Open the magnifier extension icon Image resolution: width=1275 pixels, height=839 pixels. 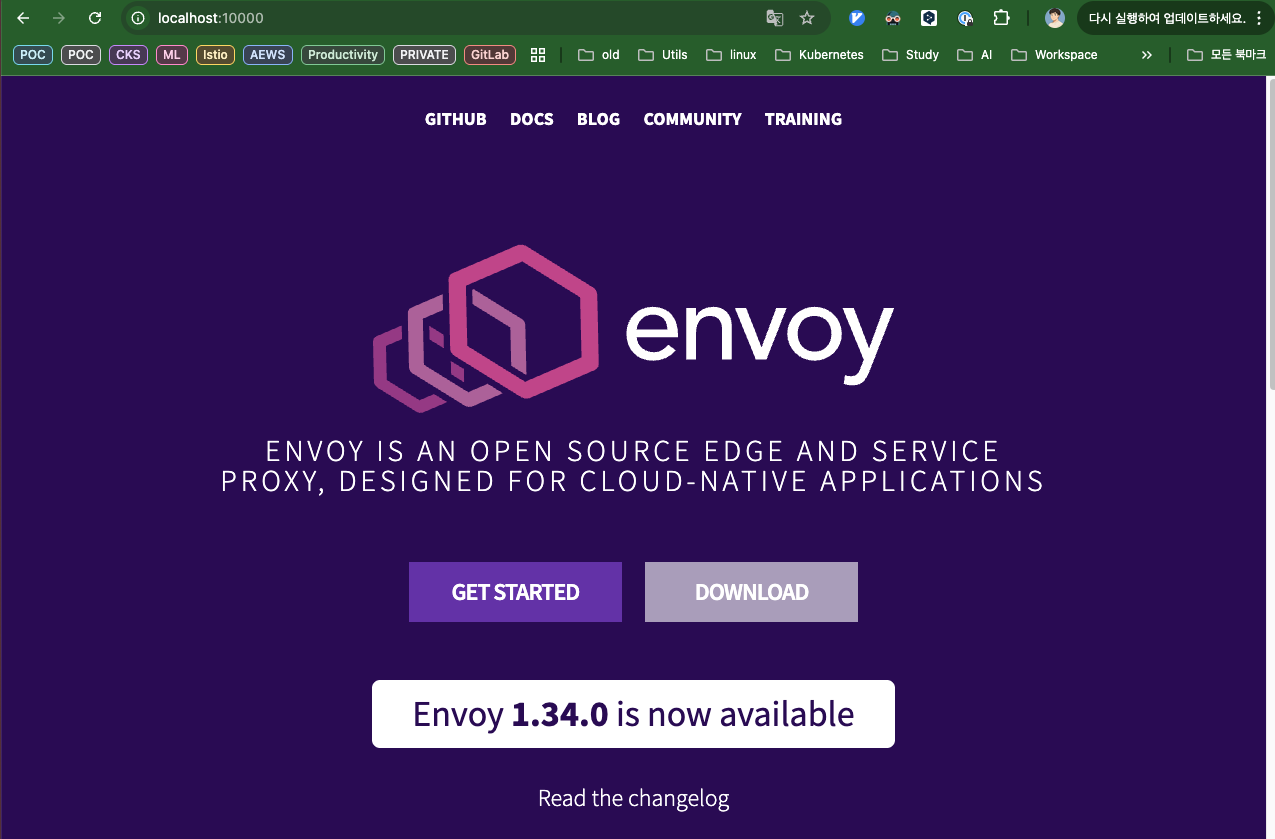pyautogui.click(x=965, y=18)
